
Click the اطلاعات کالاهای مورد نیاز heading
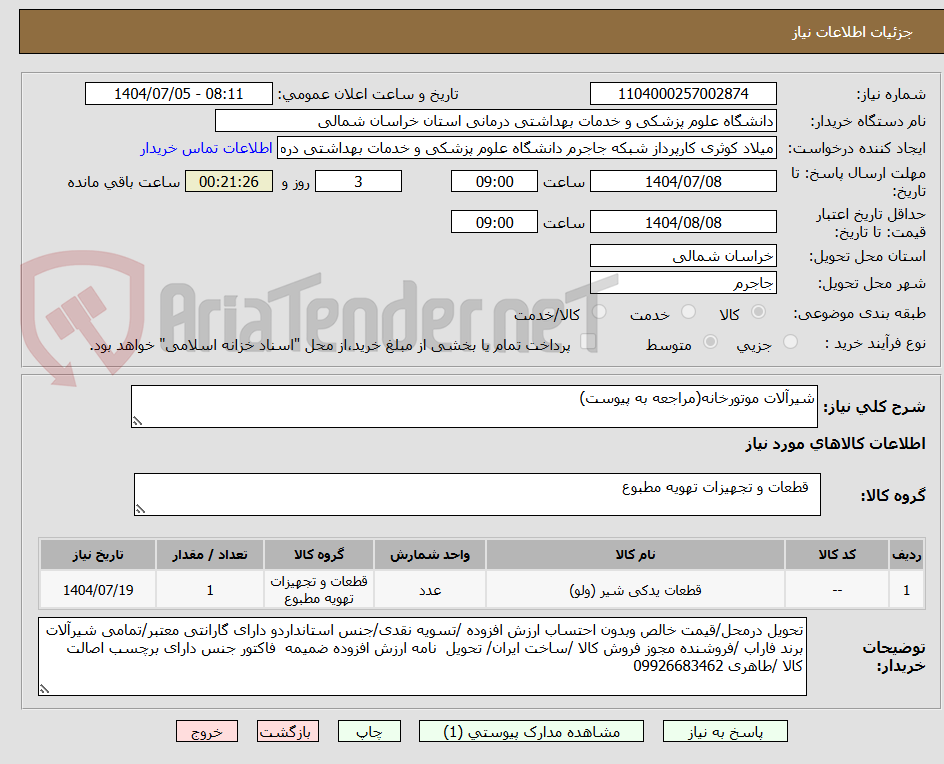tap(835, 444)
